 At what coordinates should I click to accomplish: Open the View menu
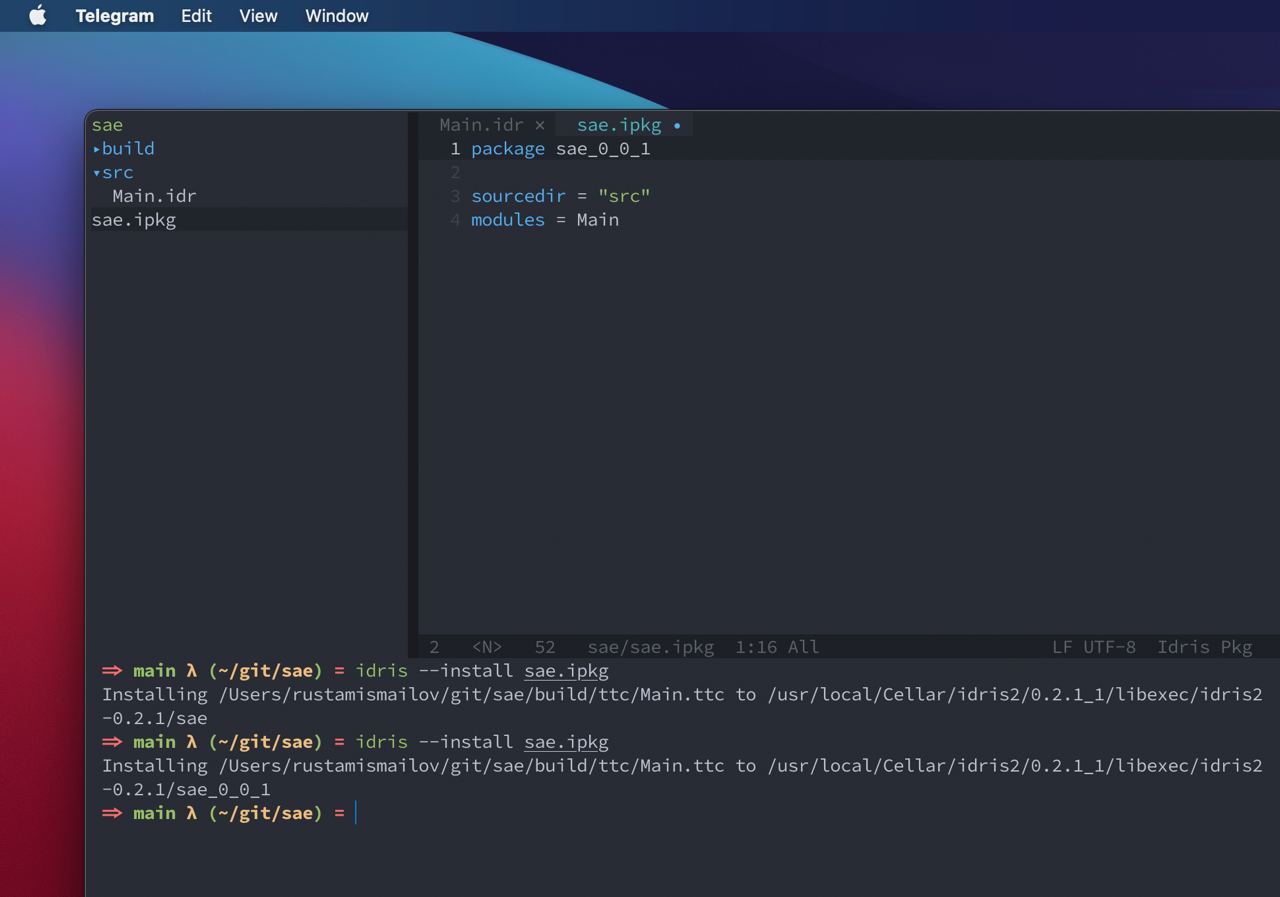pyautogui.click(x=258, y=16)
